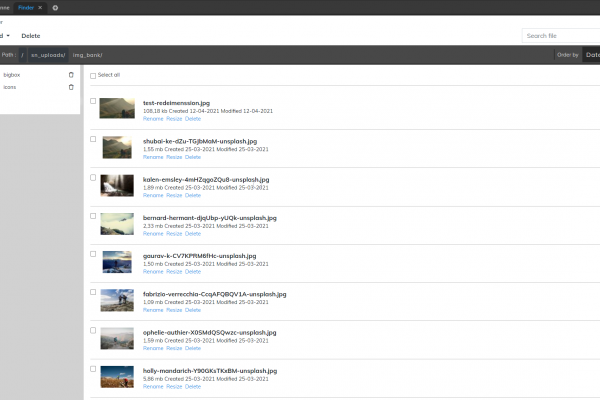Click the trash icon next to icons folder
Viewport: 600px width, 400px height.
tap(71, 87)
